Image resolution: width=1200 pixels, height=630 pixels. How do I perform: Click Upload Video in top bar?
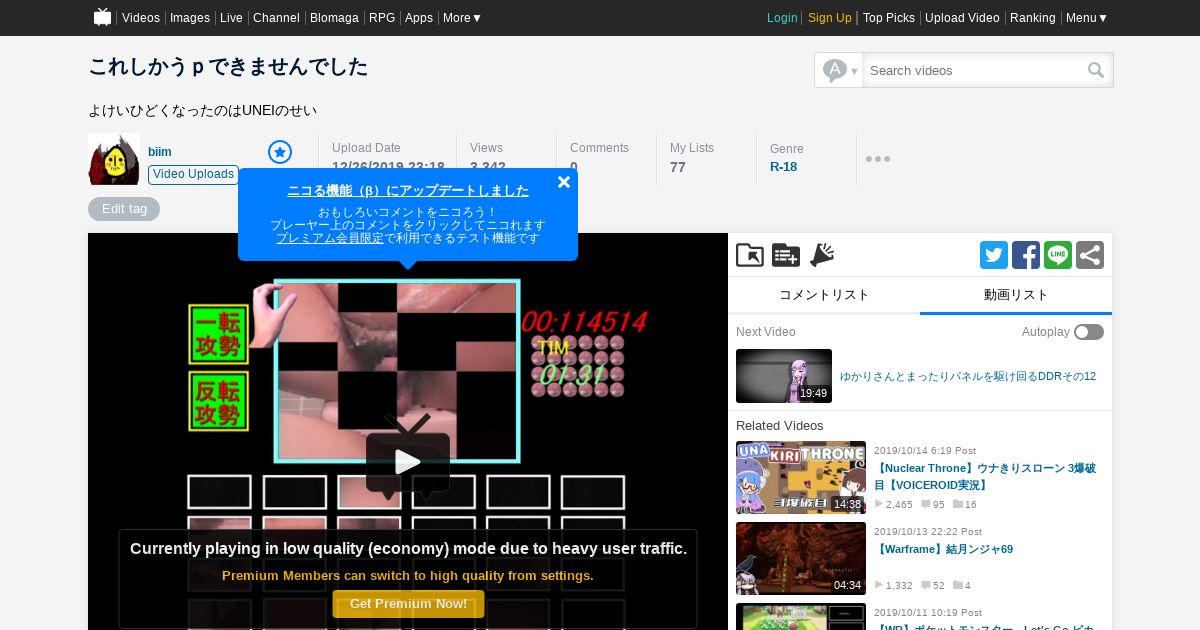point(962,18)
